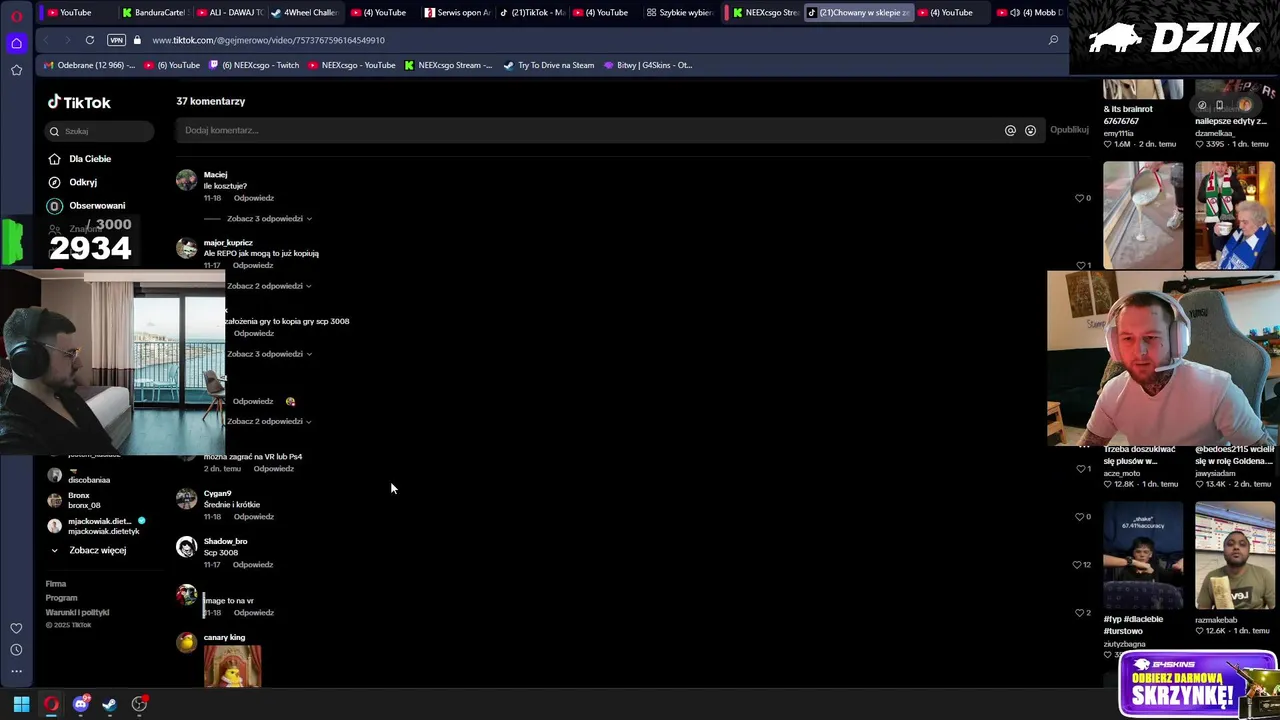Open major_kupricz's profile avatar

(x=187, y=248)
